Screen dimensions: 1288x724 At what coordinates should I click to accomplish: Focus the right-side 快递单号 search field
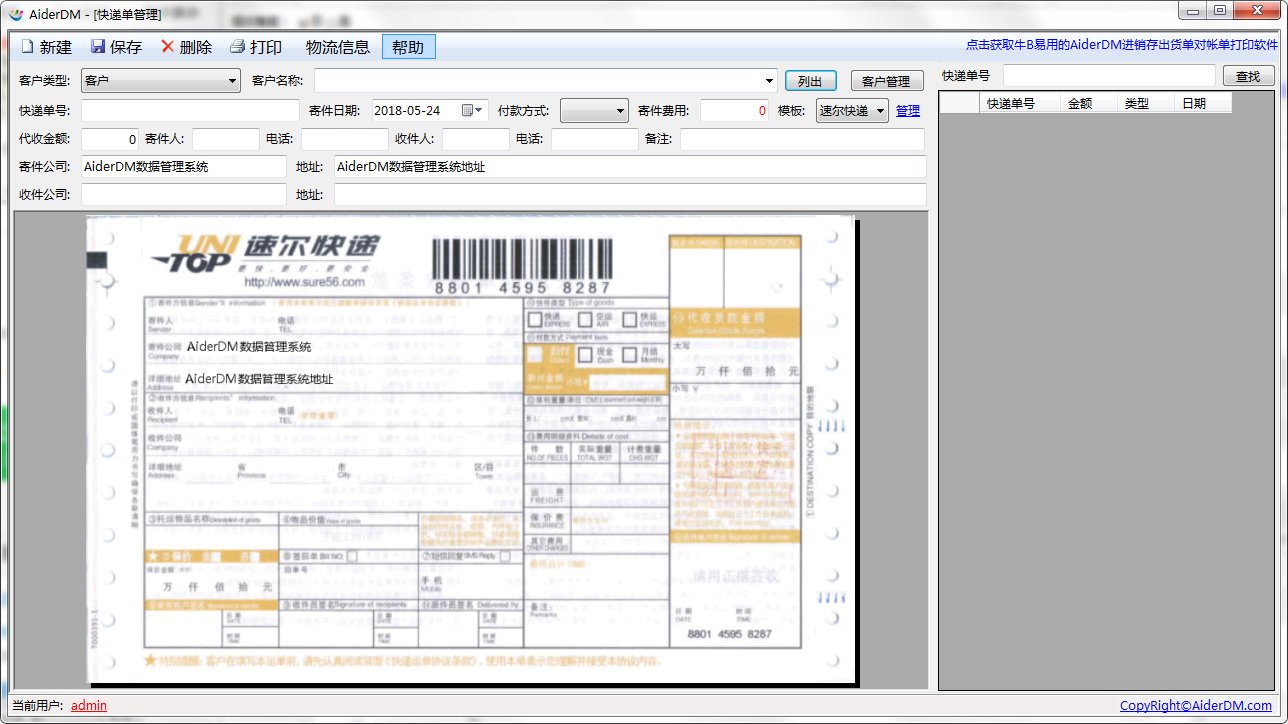(x=1109, y=76)
